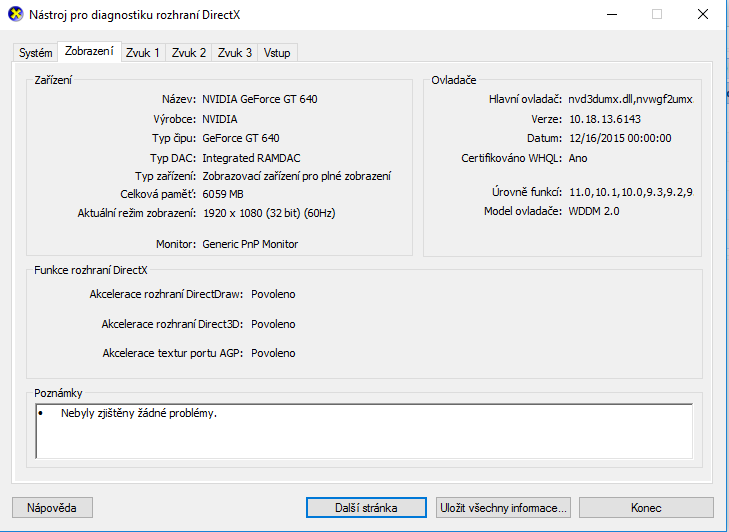This screenshot has height=532, width=729.
Task: Click the DirectX diagnostic icon in title bar
Action: [13, 14]
